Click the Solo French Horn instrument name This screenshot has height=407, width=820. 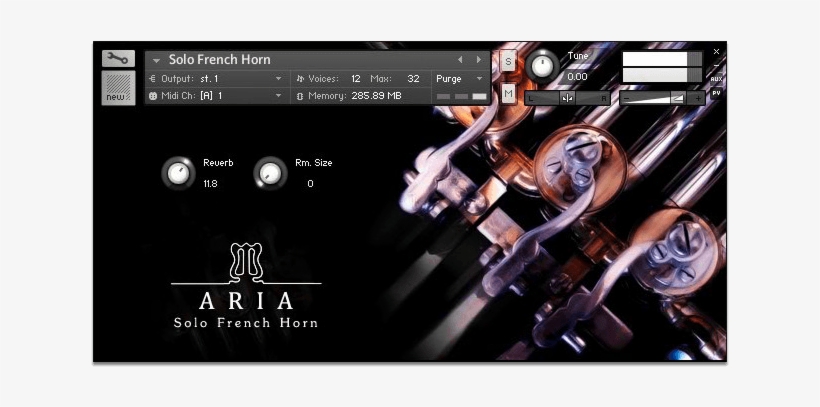click(220, 60)
